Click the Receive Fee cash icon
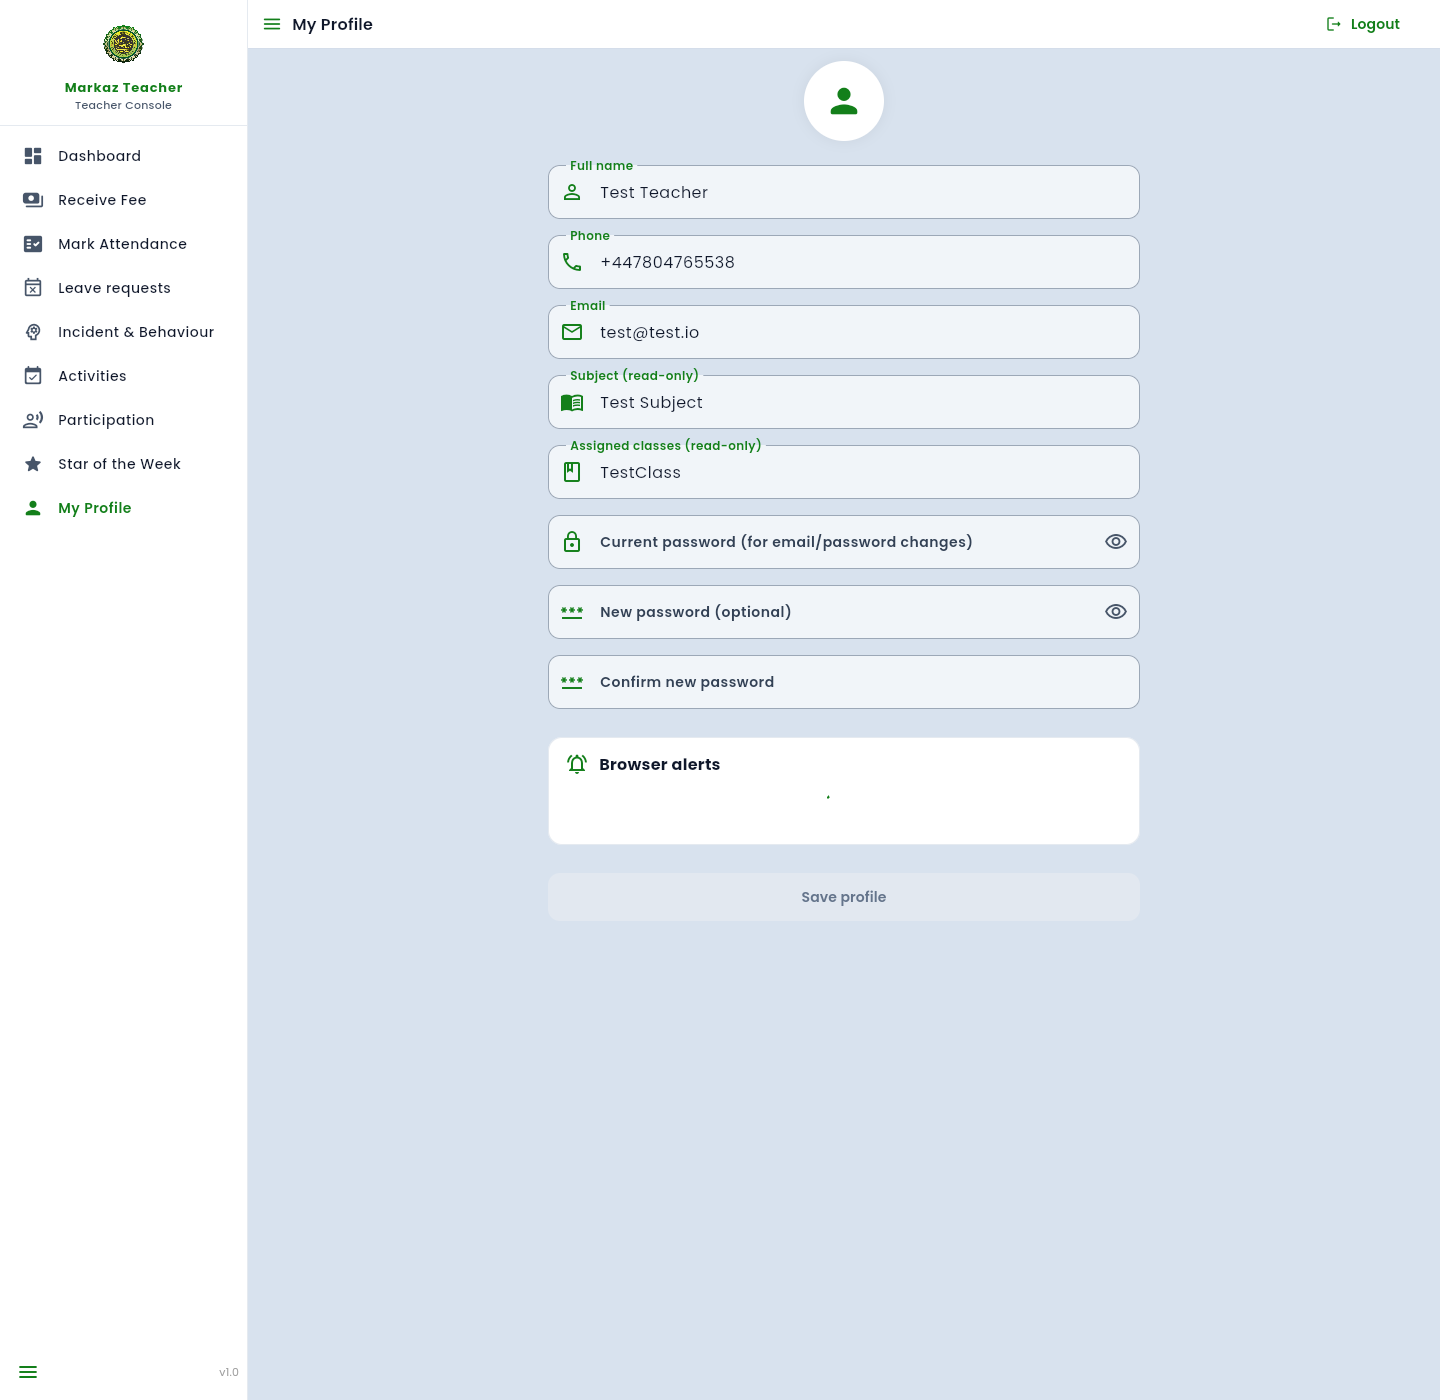The image size is (1440, 1400). click(x=33, y=200)
